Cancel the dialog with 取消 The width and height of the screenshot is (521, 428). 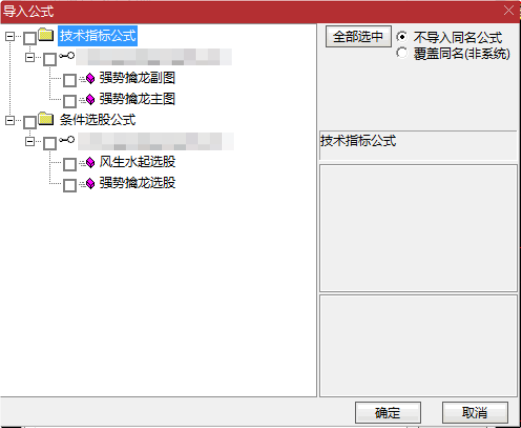[x=475, y=413]
